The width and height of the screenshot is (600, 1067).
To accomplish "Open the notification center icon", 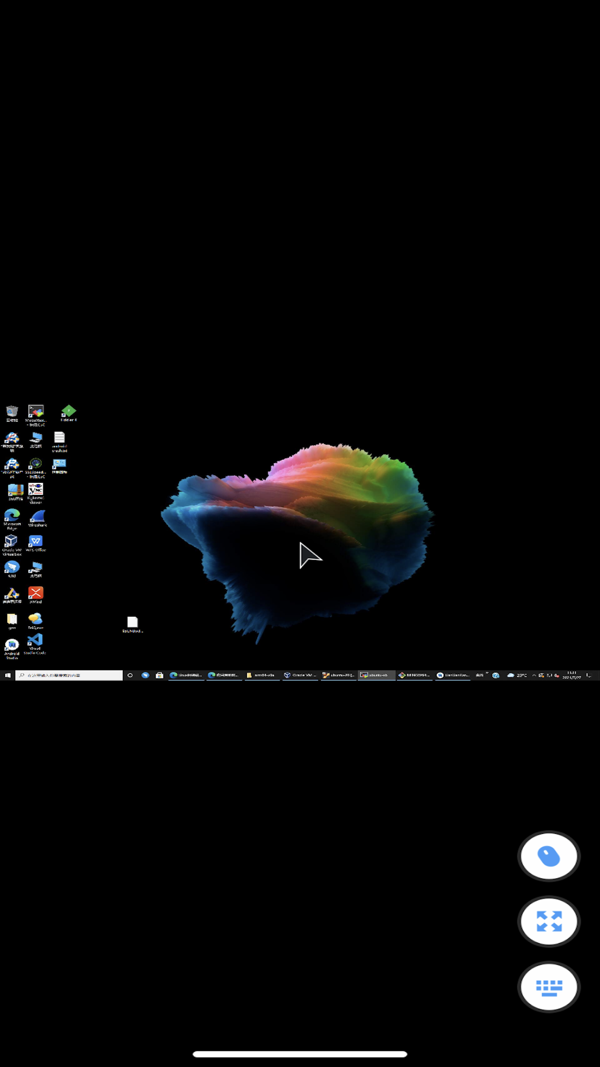I will [x=589, y=675].
